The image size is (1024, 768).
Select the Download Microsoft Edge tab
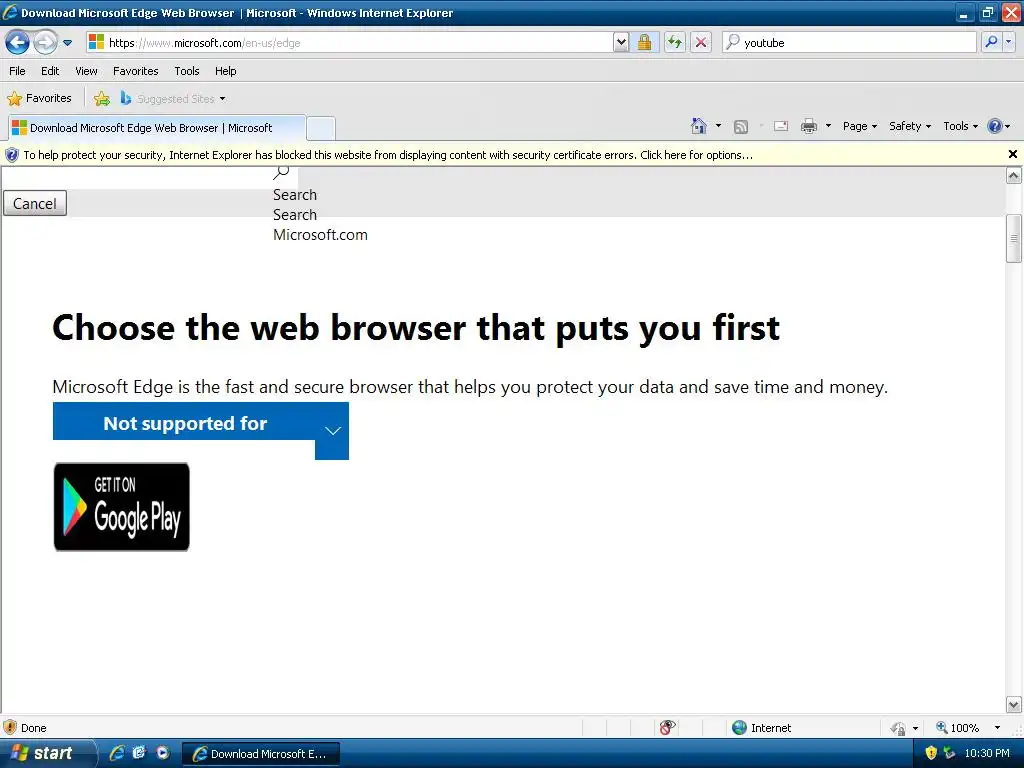[156, 128]
